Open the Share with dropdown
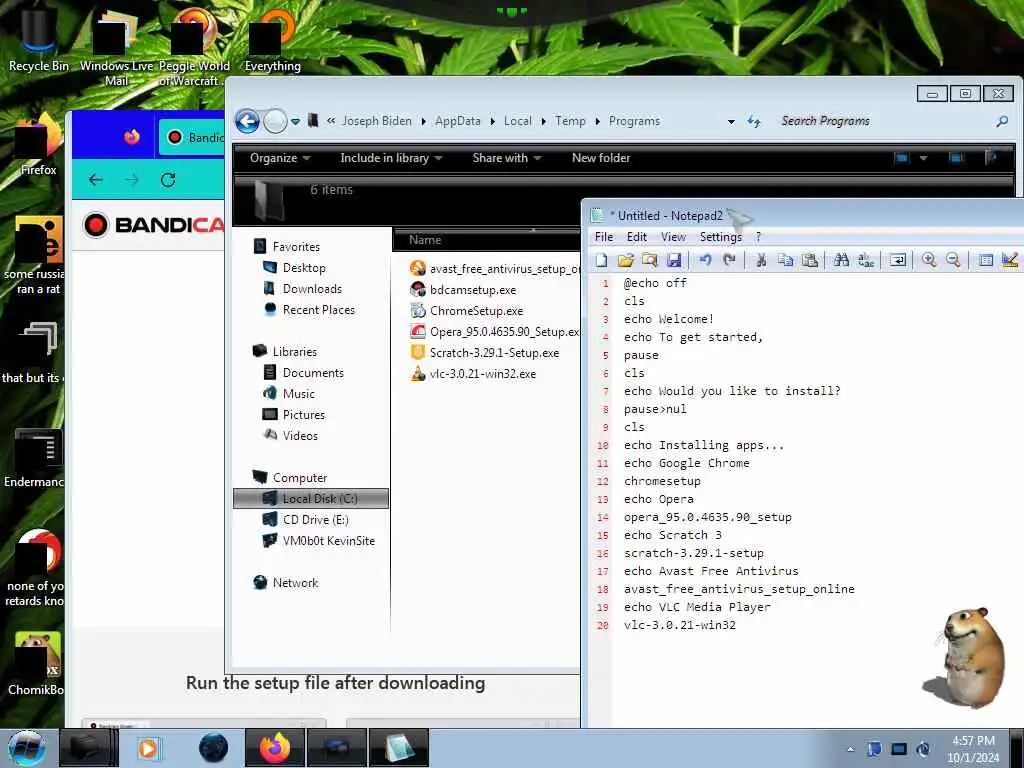Viewport: 1024px width, 768px height. pos(507,158)
